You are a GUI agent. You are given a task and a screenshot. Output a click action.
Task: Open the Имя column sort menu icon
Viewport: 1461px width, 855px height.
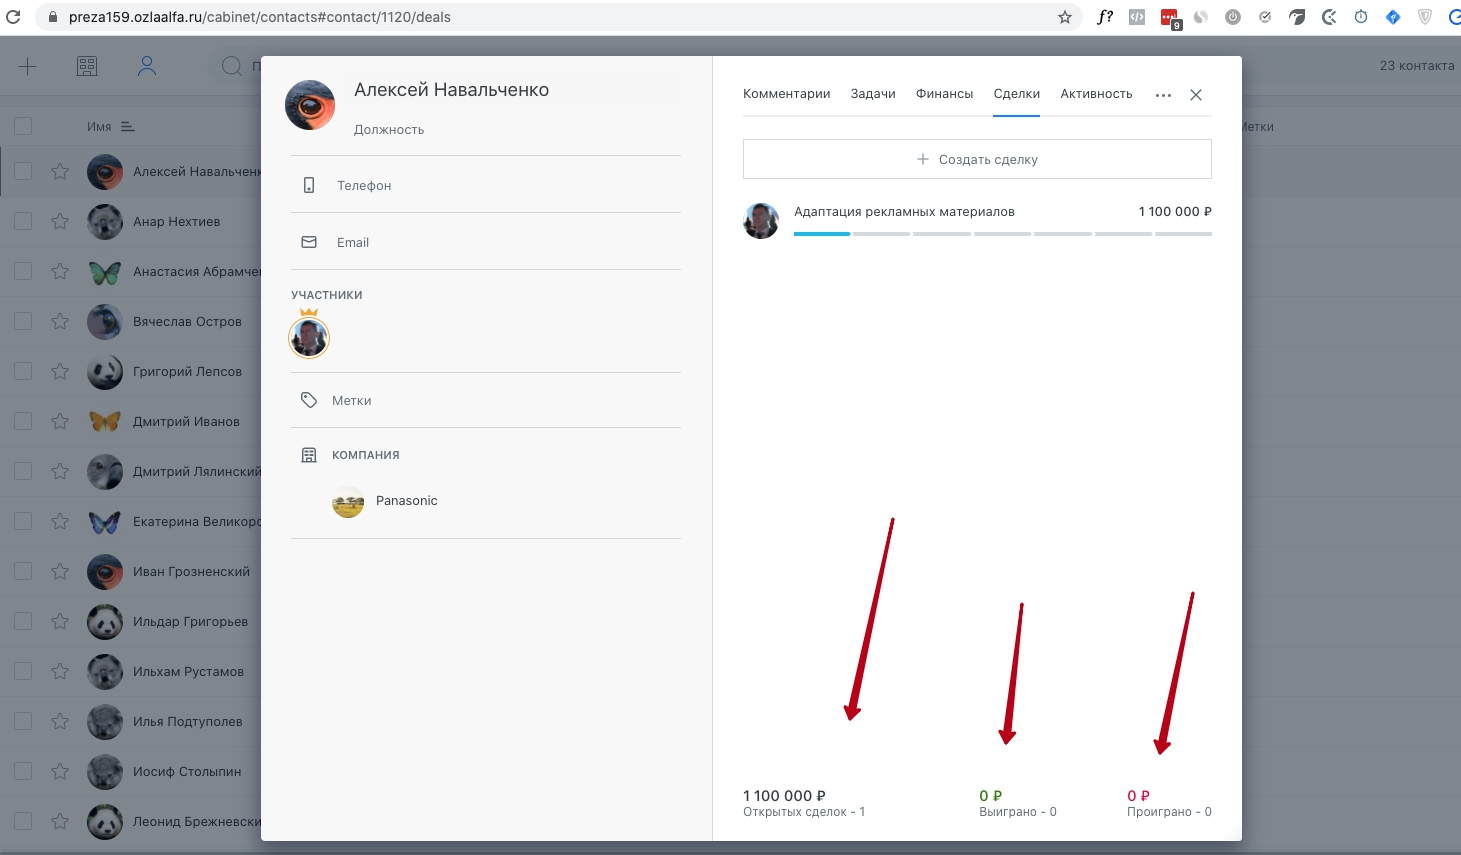tap(128, 127)
